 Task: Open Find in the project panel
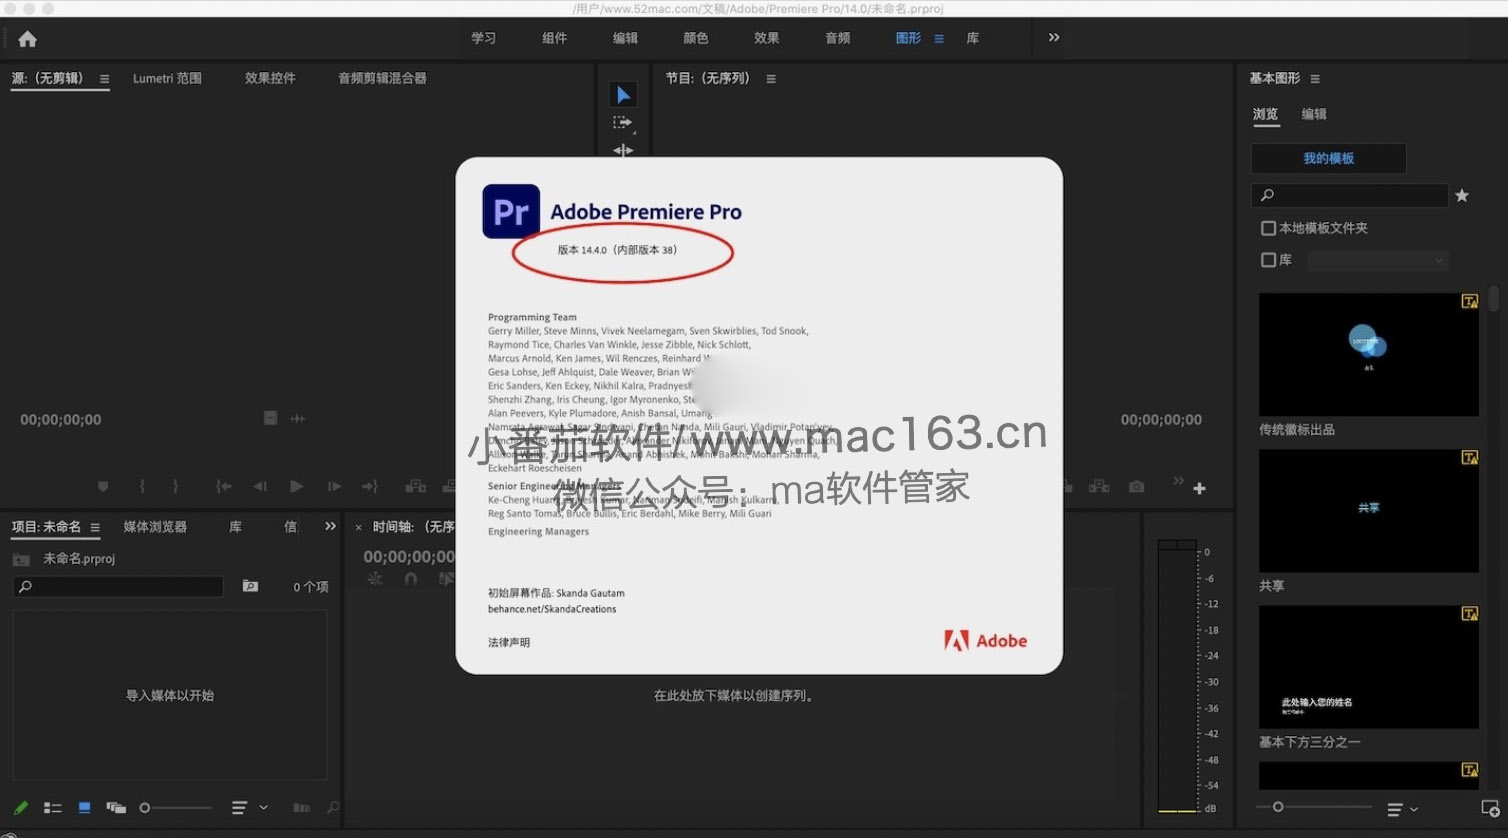(333, 808)
